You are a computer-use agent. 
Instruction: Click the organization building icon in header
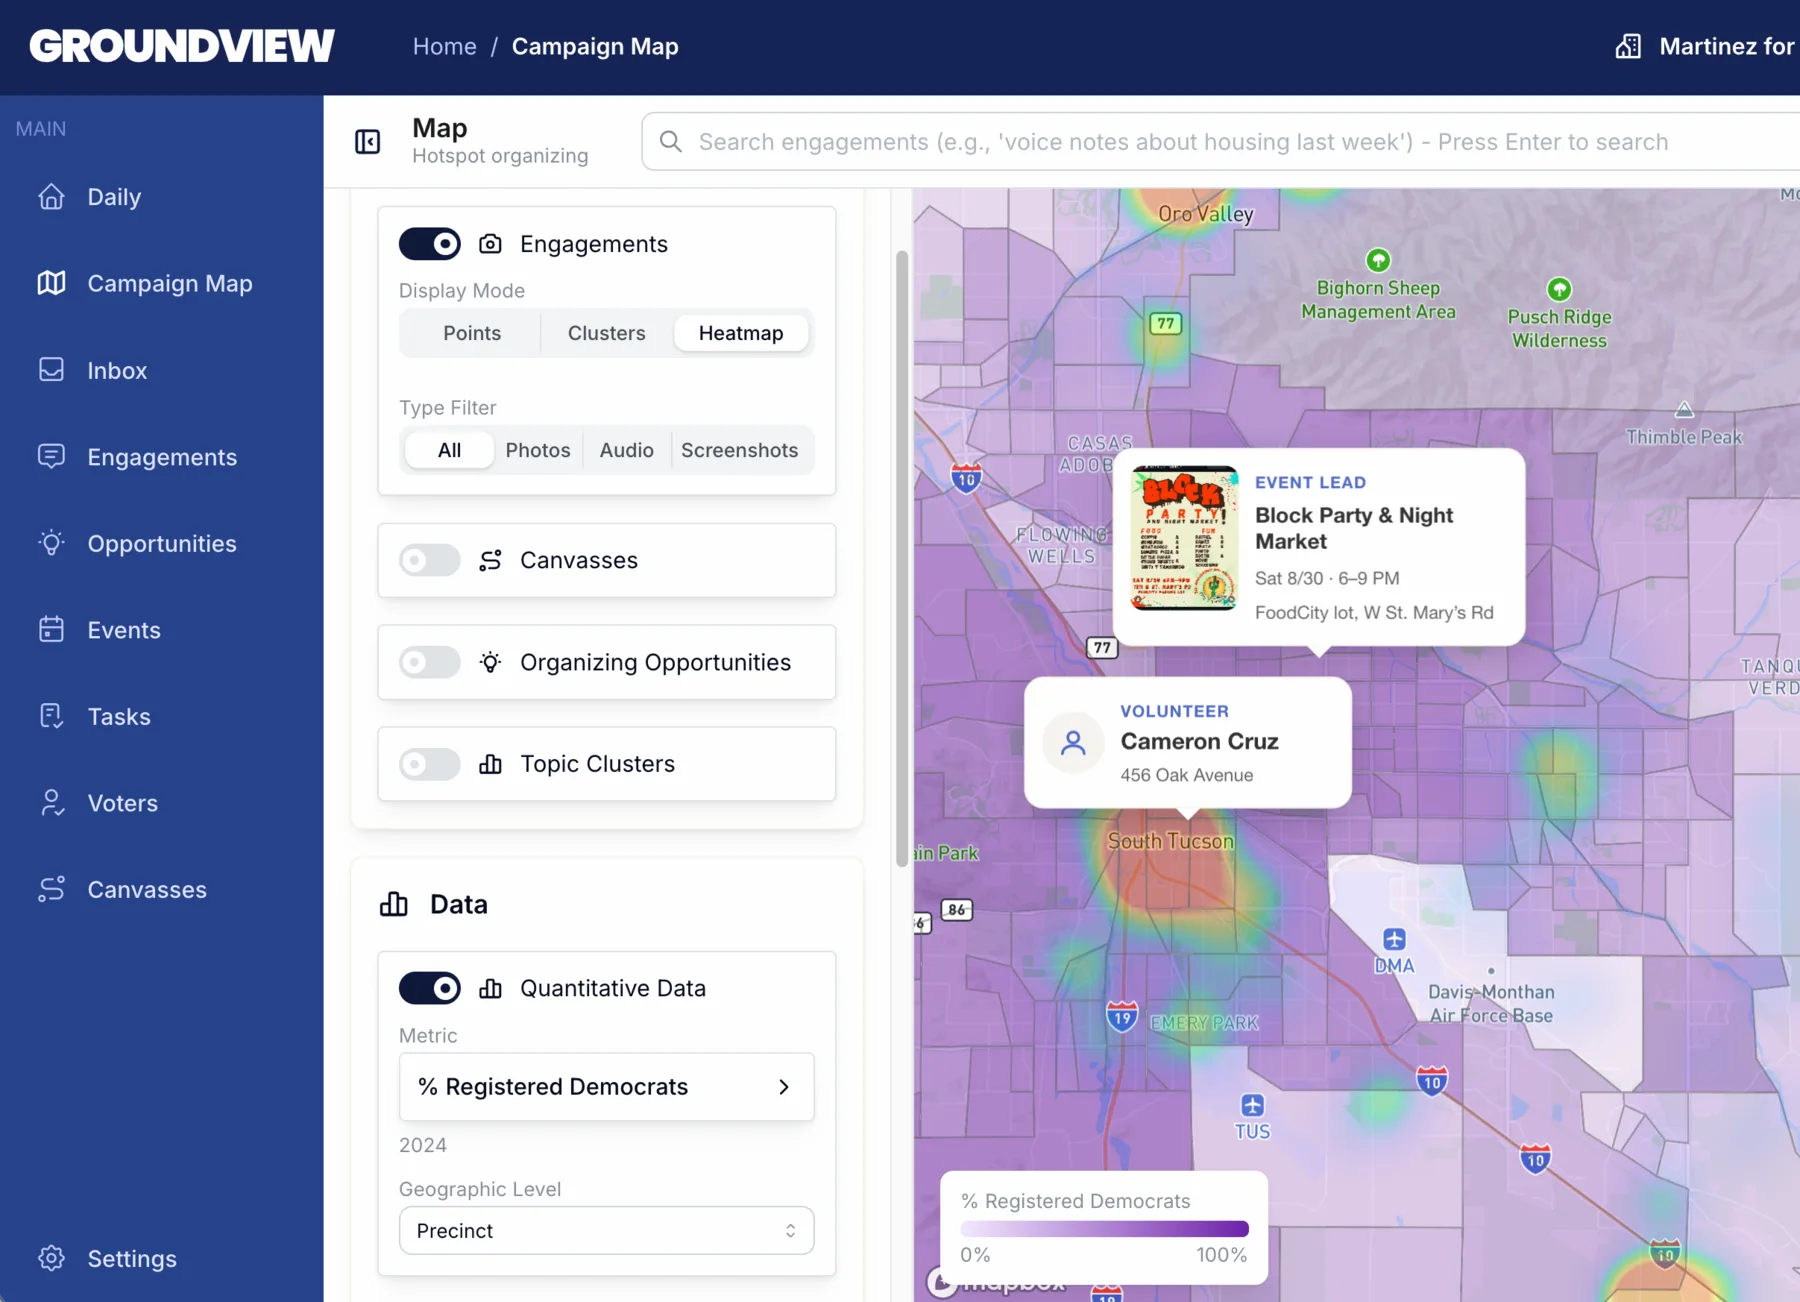tap(1628, 46)
